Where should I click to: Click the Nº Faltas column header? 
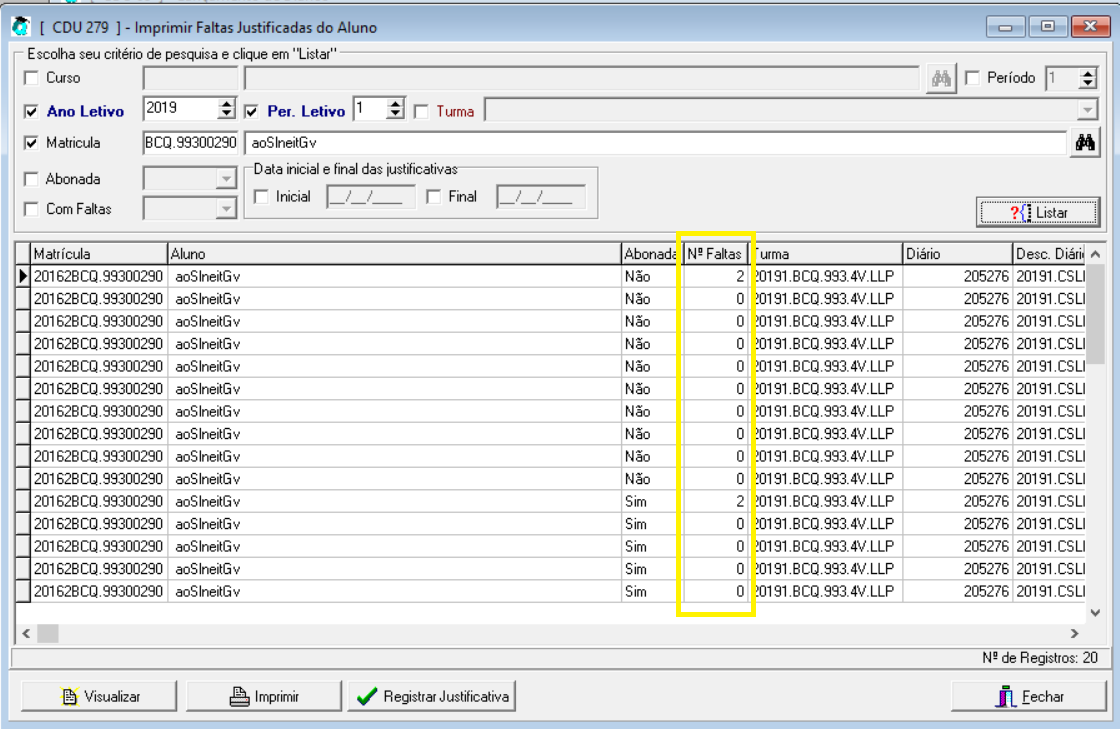click(x=714, y=254)
